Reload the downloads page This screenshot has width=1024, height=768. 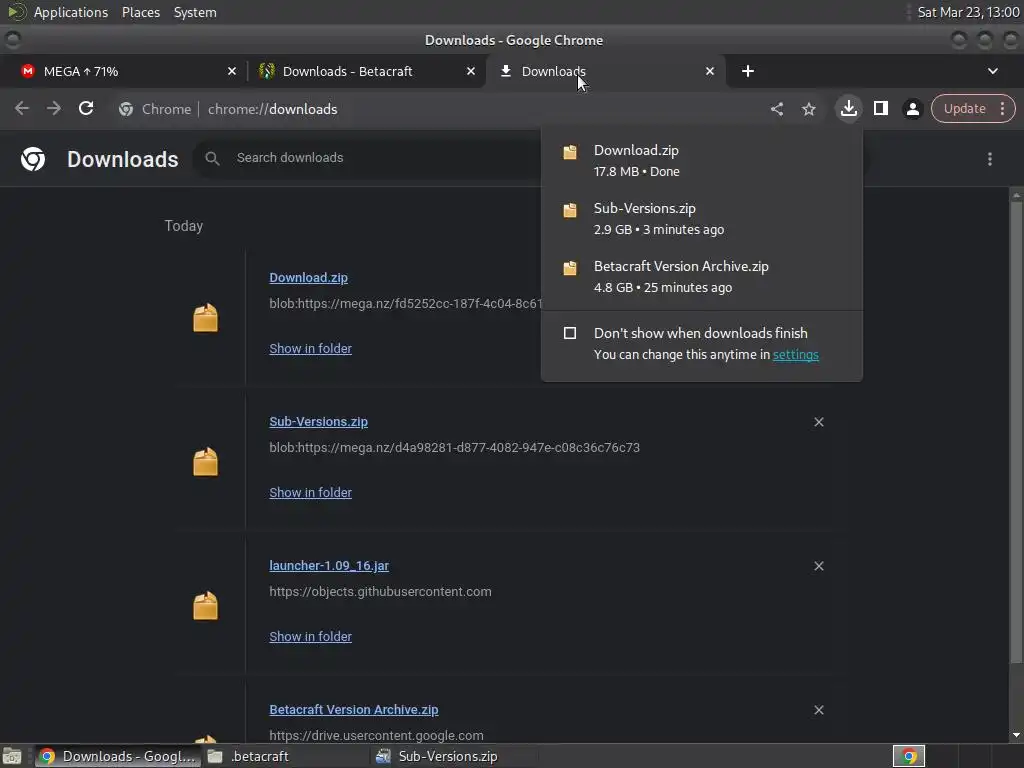tap(86, 108)
